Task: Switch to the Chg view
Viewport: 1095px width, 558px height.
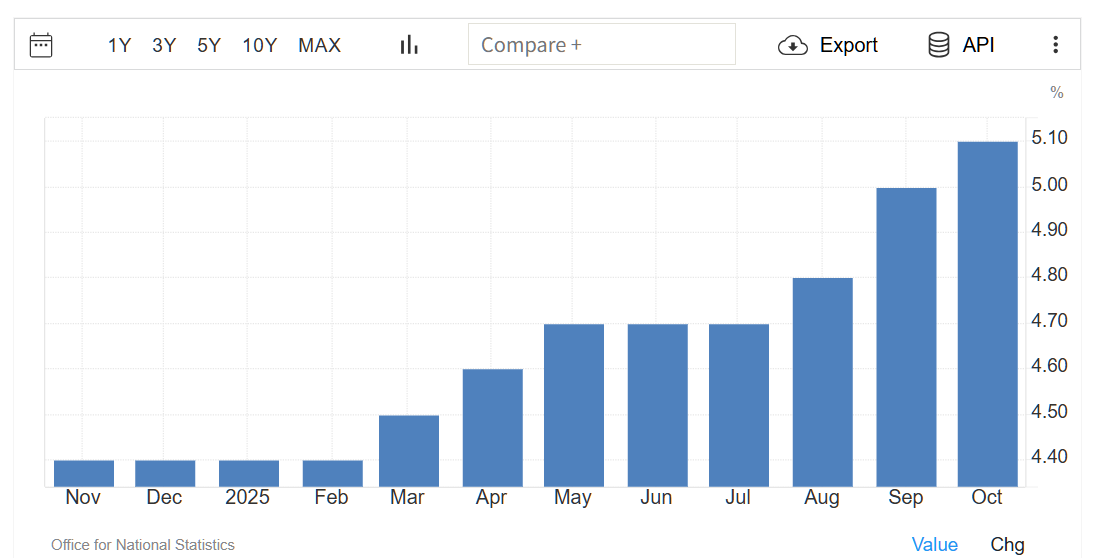Action: [x=1007, y=544]
